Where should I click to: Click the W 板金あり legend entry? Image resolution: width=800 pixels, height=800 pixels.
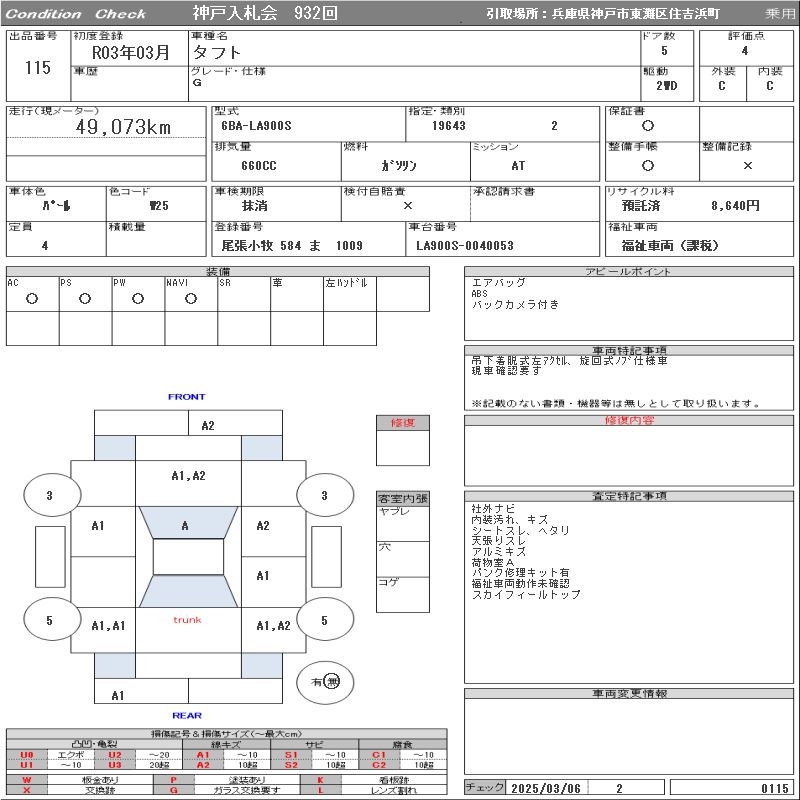pyautogui.click(x=80, y=780)
